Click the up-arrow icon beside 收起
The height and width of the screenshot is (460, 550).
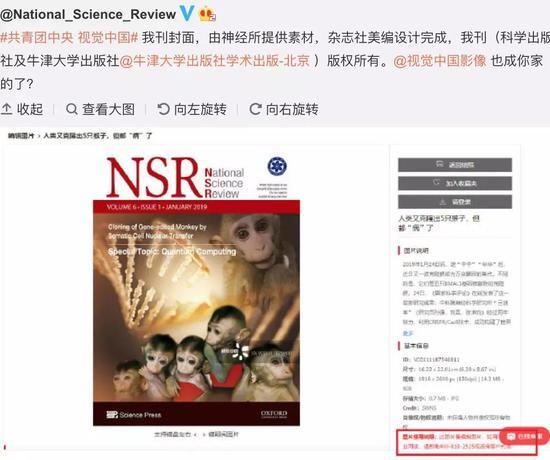tap(7, 109)
